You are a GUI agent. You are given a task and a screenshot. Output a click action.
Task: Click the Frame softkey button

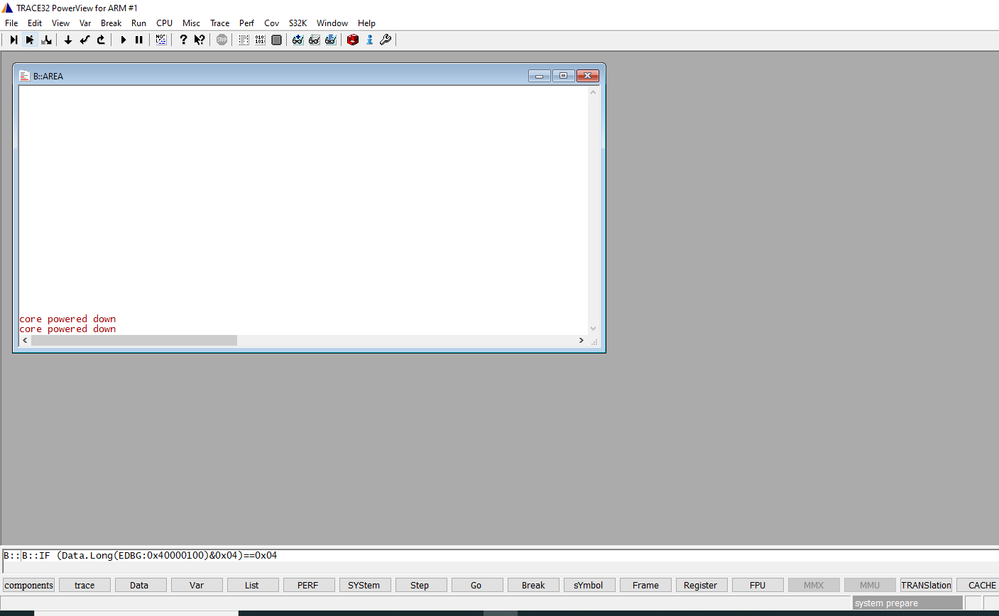click(645, 585)
